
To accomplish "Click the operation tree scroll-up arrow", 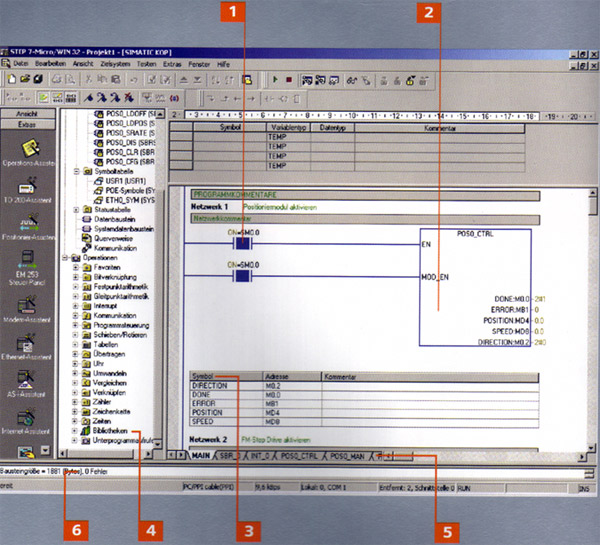I will 160,114.
